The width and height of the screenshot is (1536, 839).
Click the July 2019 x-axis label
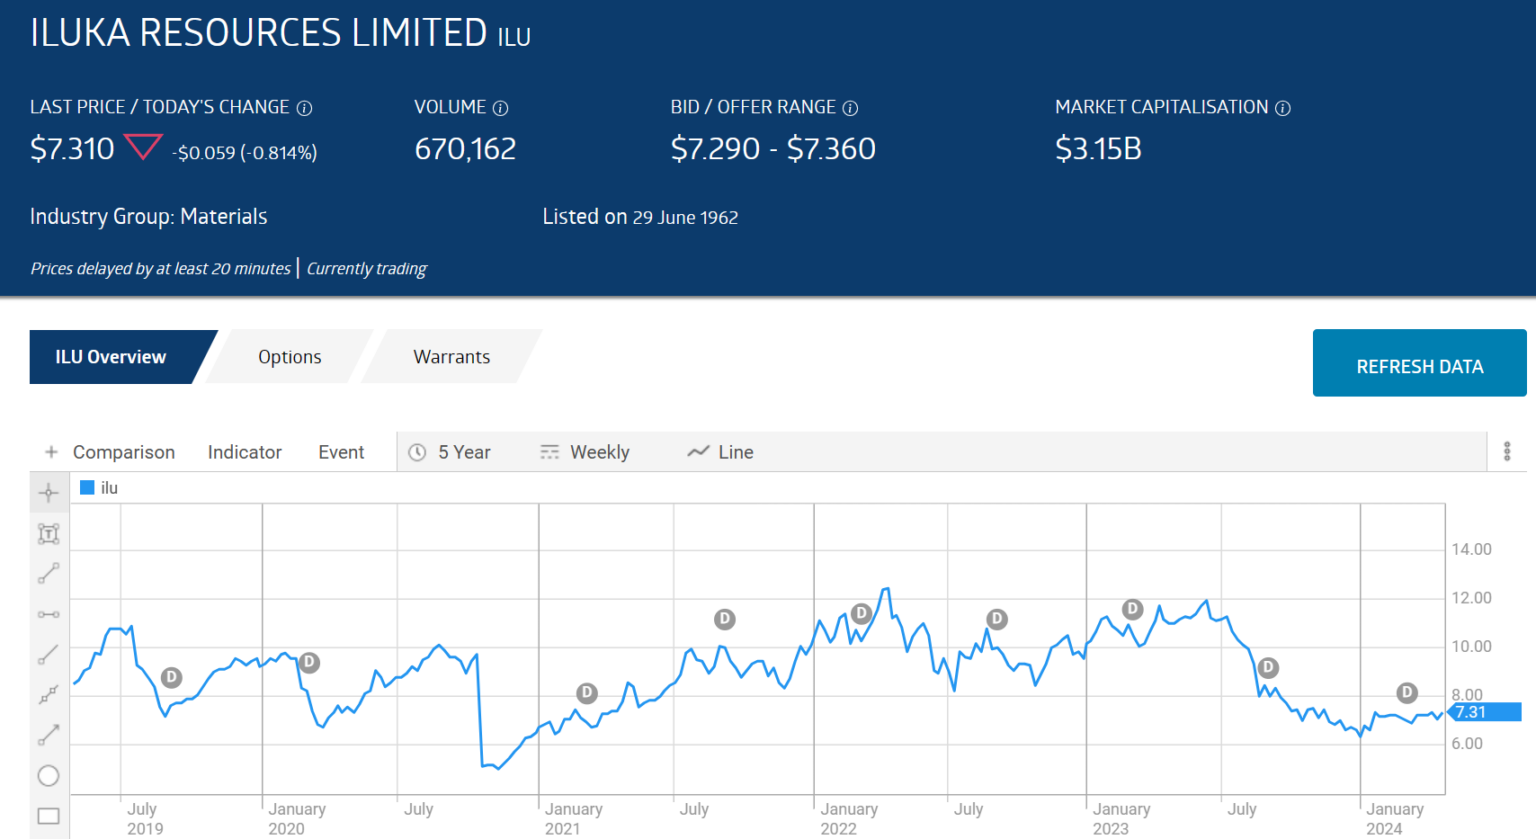pos(144,819)
